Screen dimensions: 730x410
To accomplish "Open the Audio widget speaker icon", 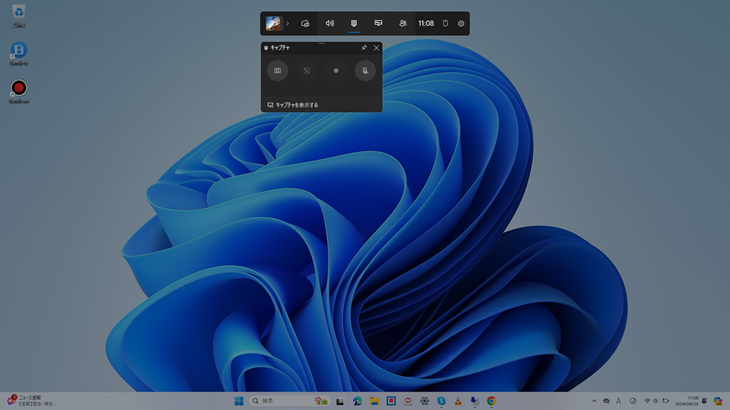I will (x=330, y=23).
